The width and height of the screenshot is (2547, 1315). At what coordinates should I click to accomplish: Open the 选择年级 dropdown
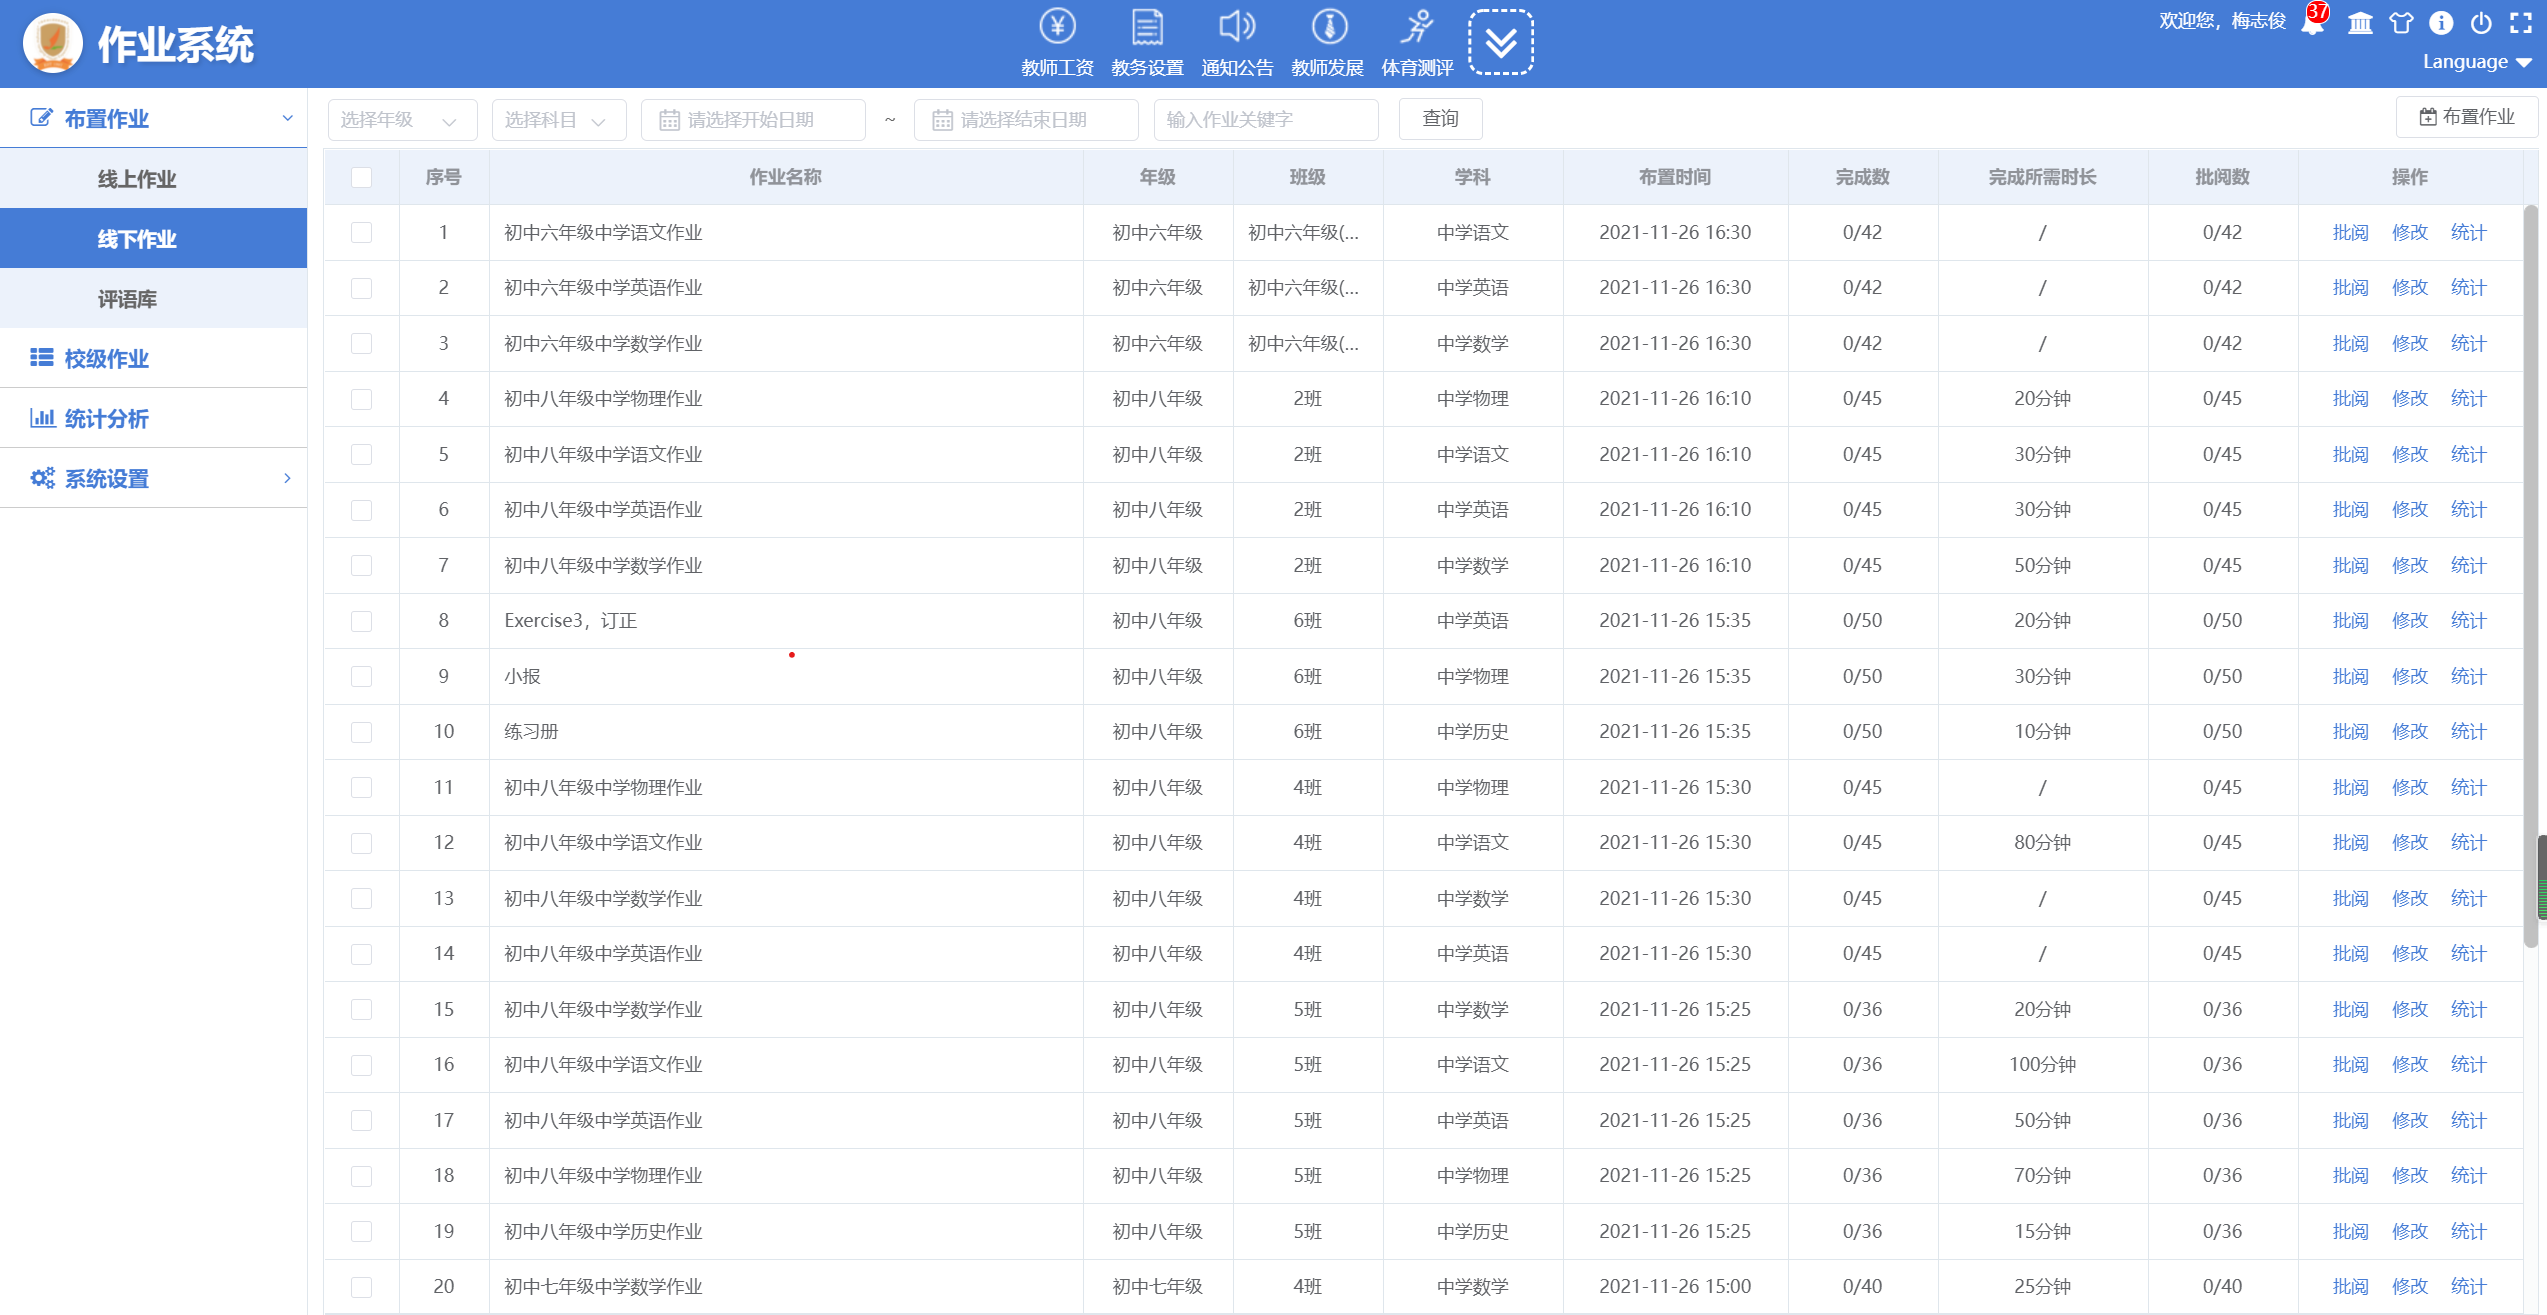[402, 120]
